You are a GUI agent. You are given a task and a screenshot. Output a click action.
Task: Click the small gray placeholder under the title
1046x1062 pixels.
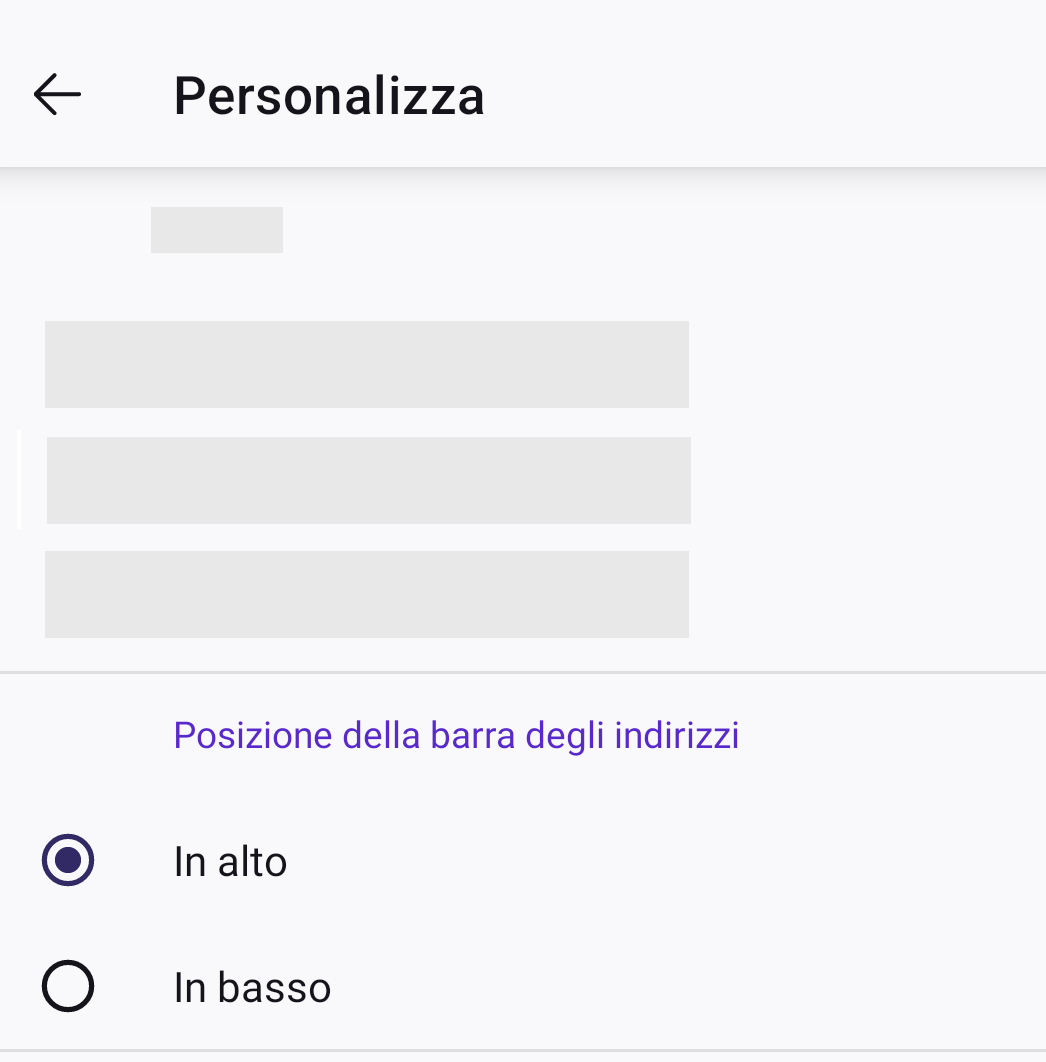coord(217,230)
